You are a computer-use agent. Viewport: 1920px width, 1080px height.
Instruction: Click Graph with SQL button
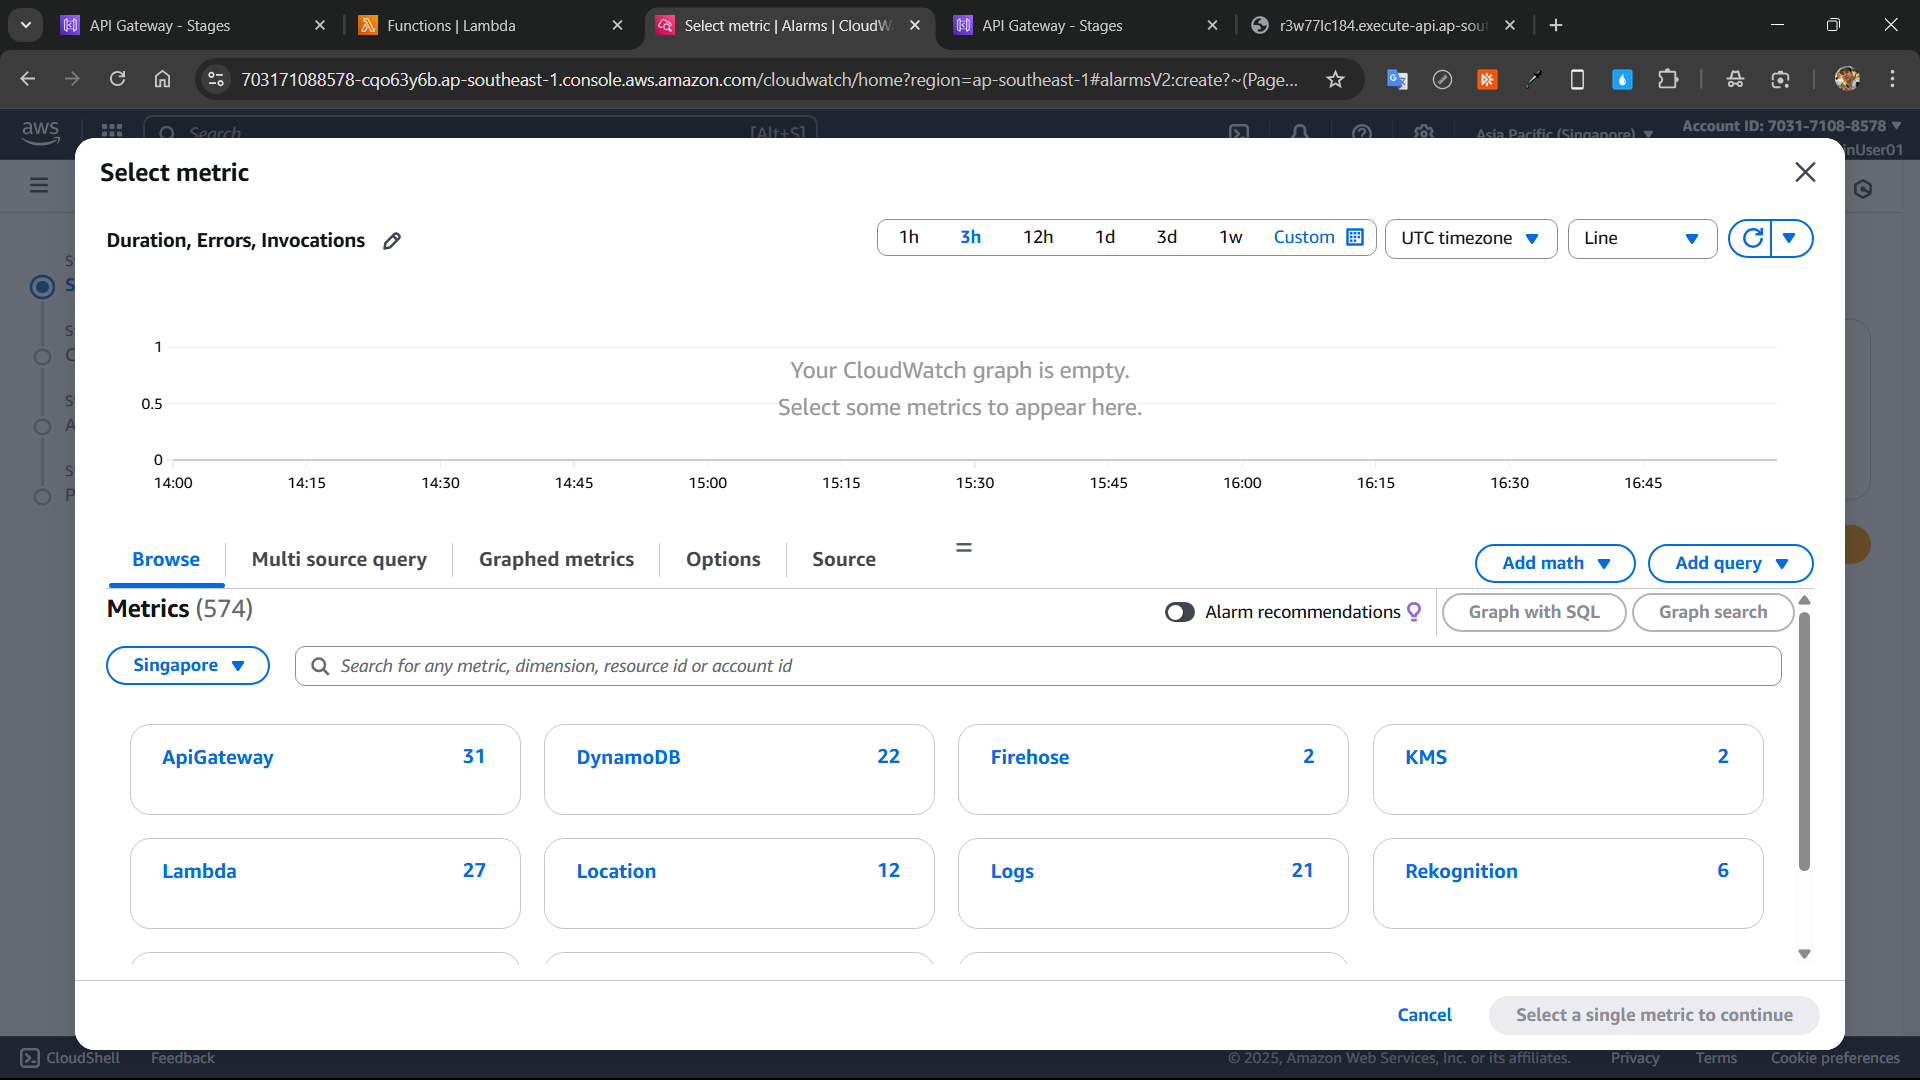1534,612
